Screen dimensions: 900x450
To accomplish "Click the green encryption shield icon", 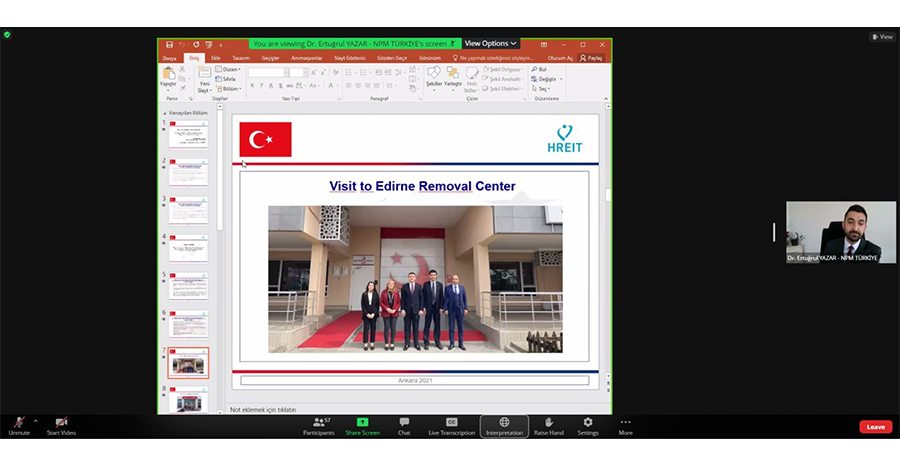I will [x=7, y=34].
